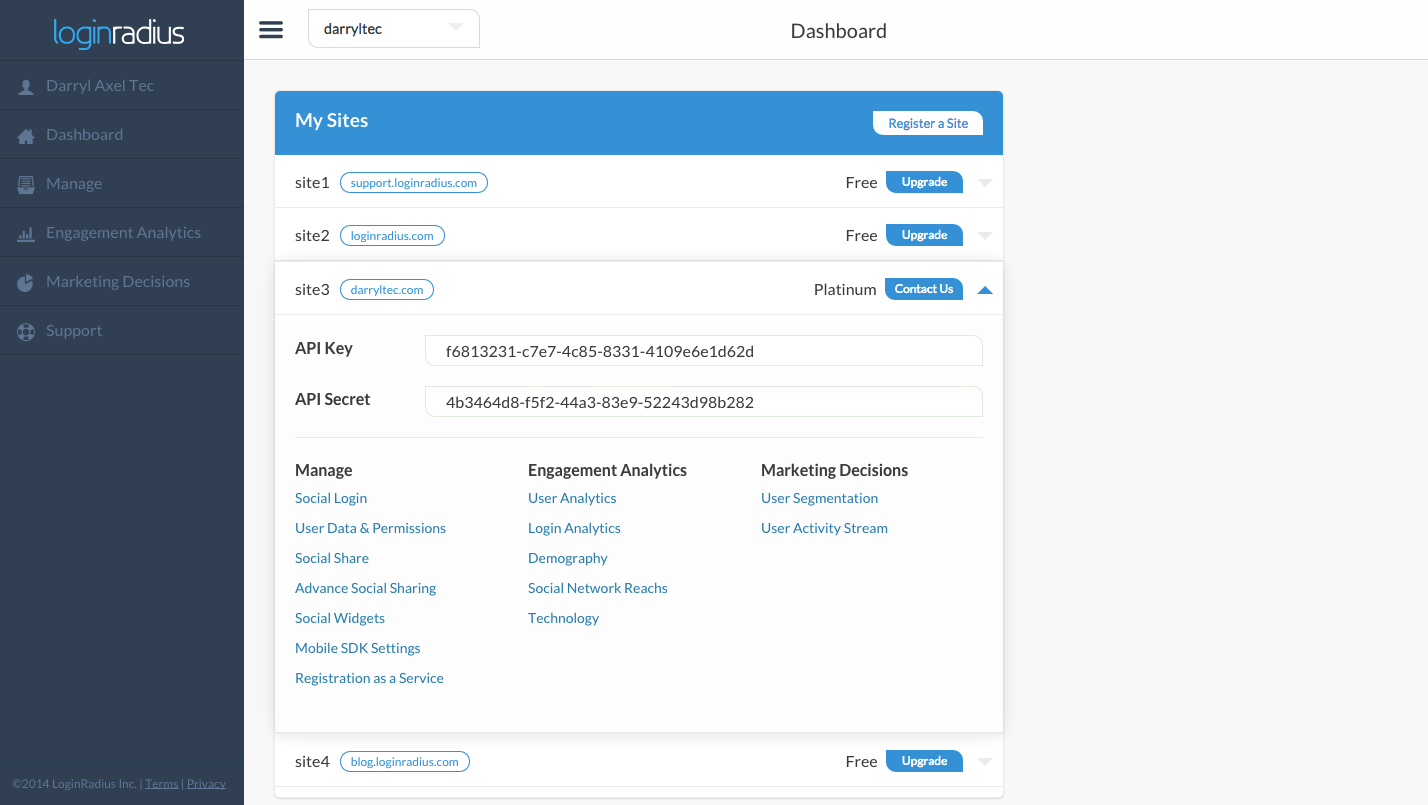Viewport: 1428px width, 805px height.
Task: Open the Social Login settings link
Action: pyautogui.click(x=331, y=497)
